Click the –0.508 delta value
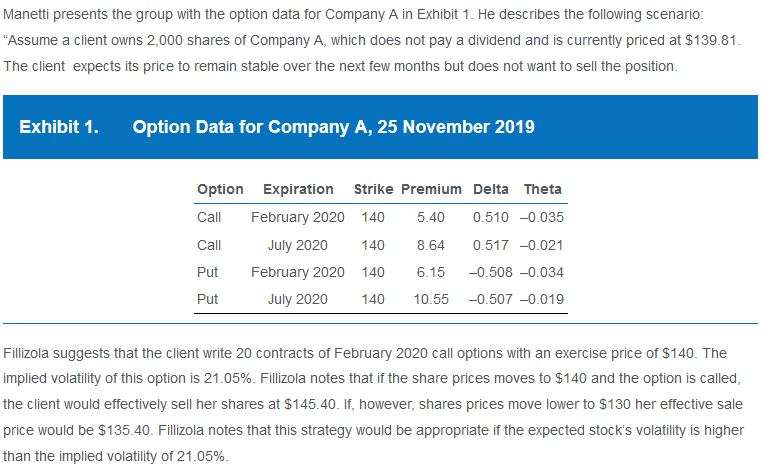This screenshot has width=764, height=469. tap(487, 272)
